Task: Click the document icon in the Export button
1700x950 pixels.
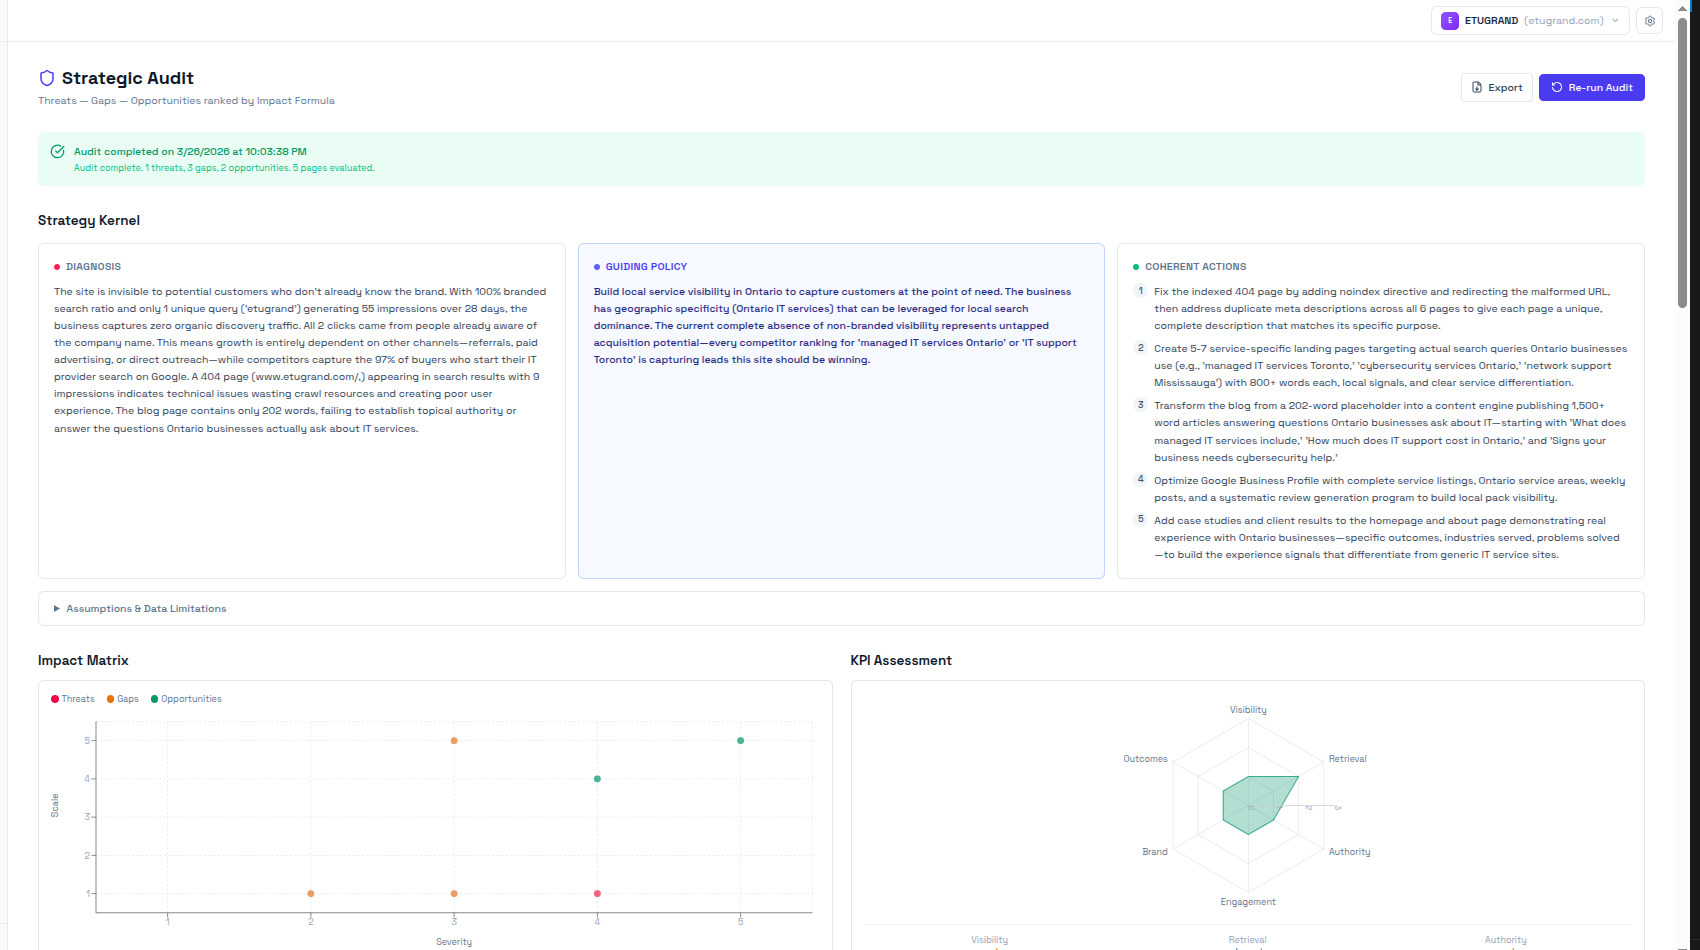Action: (1475, 87)
